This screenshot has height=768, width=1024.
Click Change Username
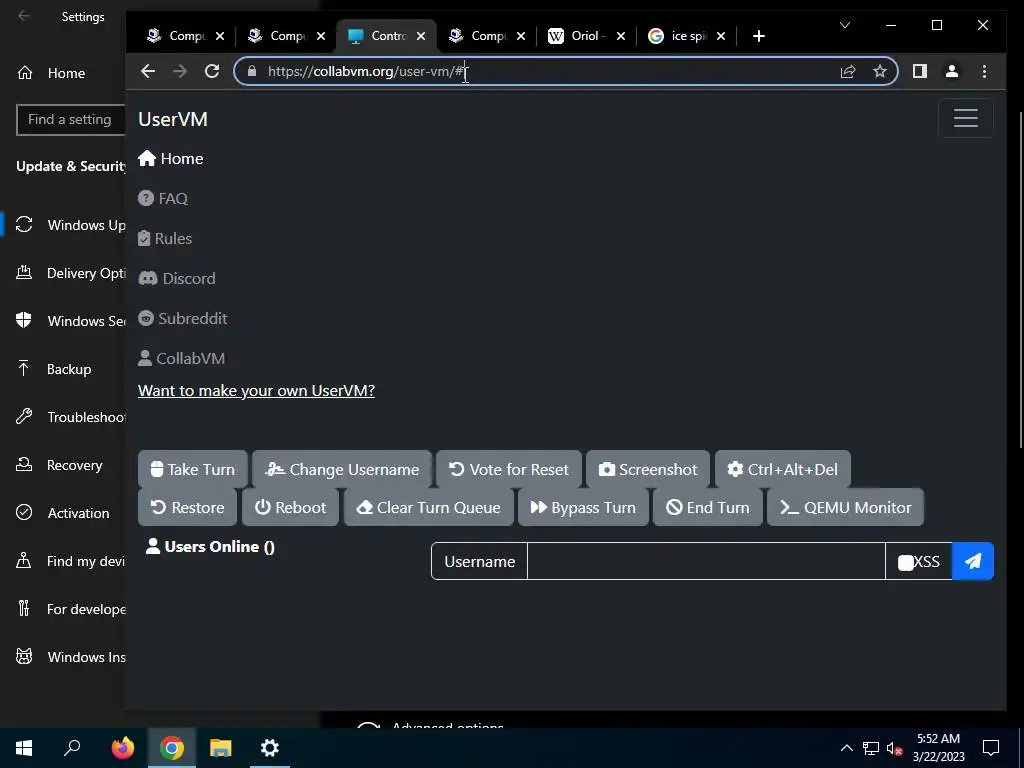click(342, 469)
